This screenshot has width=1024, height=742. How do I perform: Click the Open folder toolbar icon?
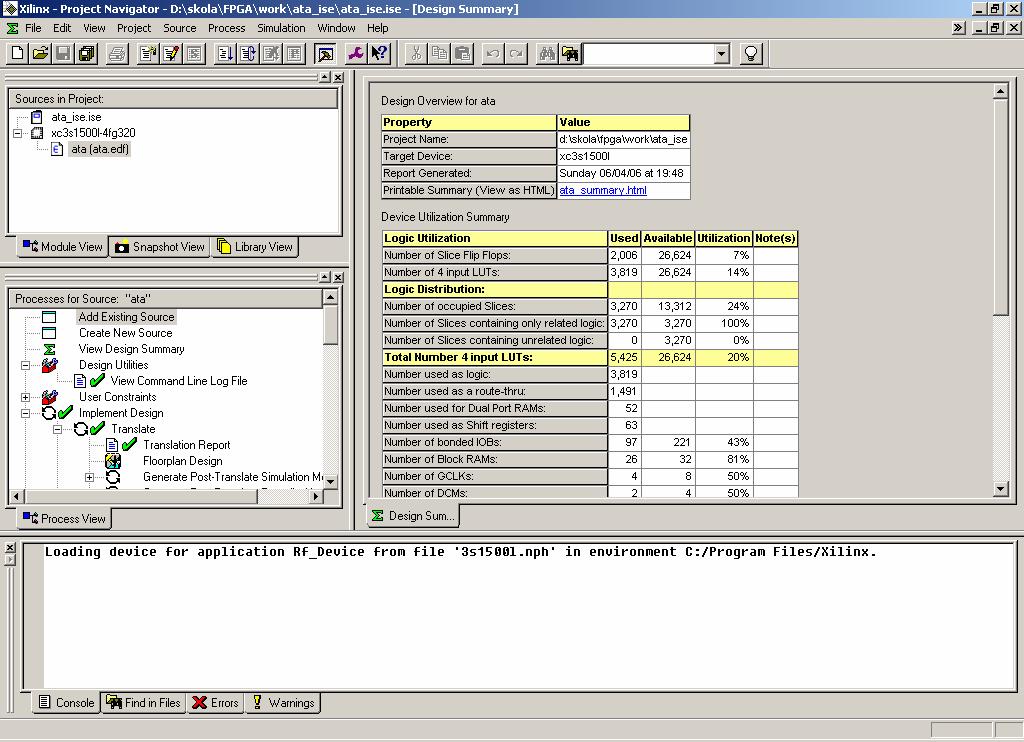40,54
